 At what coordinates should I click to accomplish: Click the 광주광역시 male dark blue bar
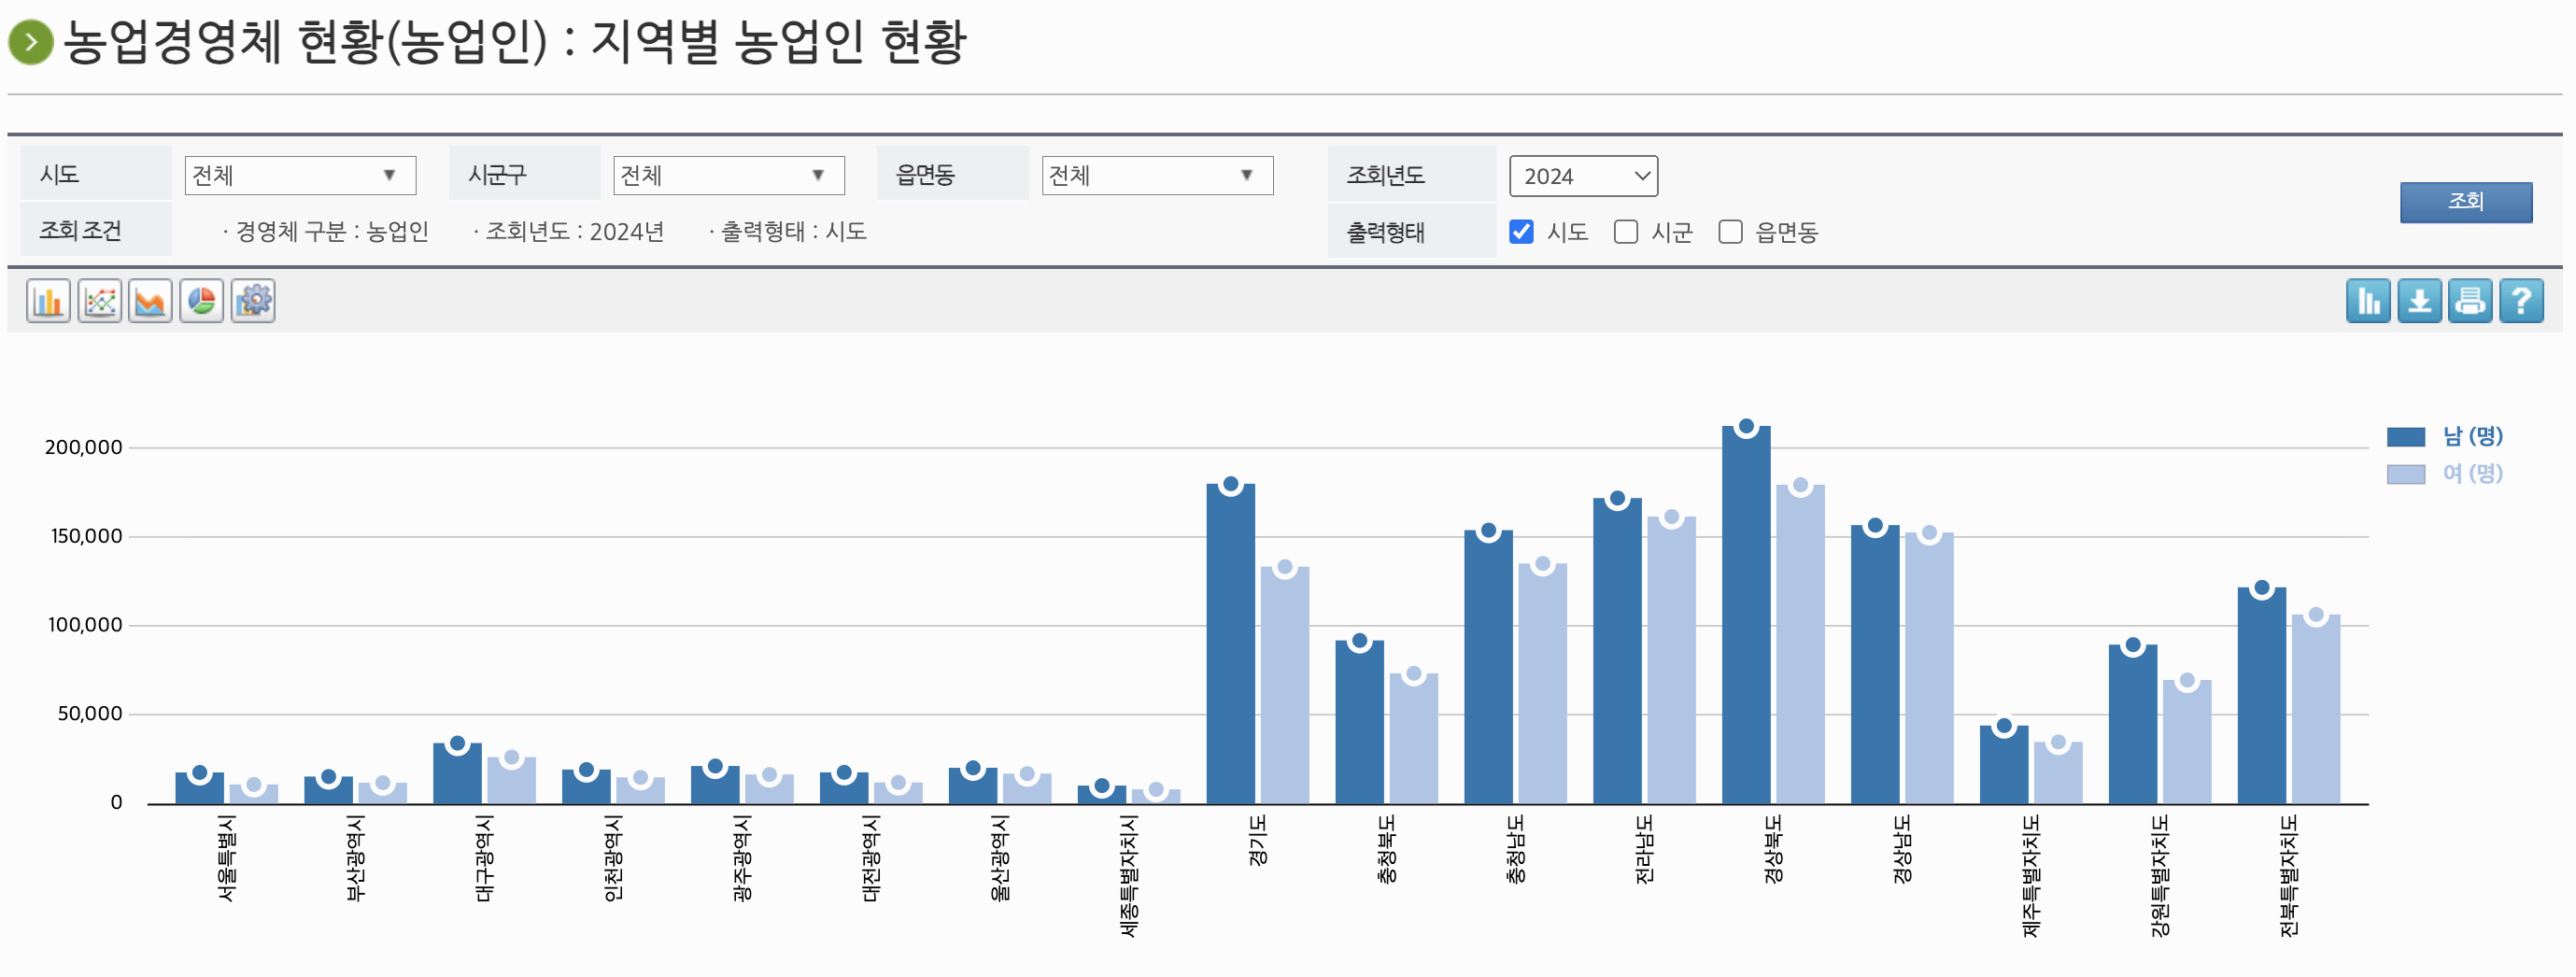[715, 785]
